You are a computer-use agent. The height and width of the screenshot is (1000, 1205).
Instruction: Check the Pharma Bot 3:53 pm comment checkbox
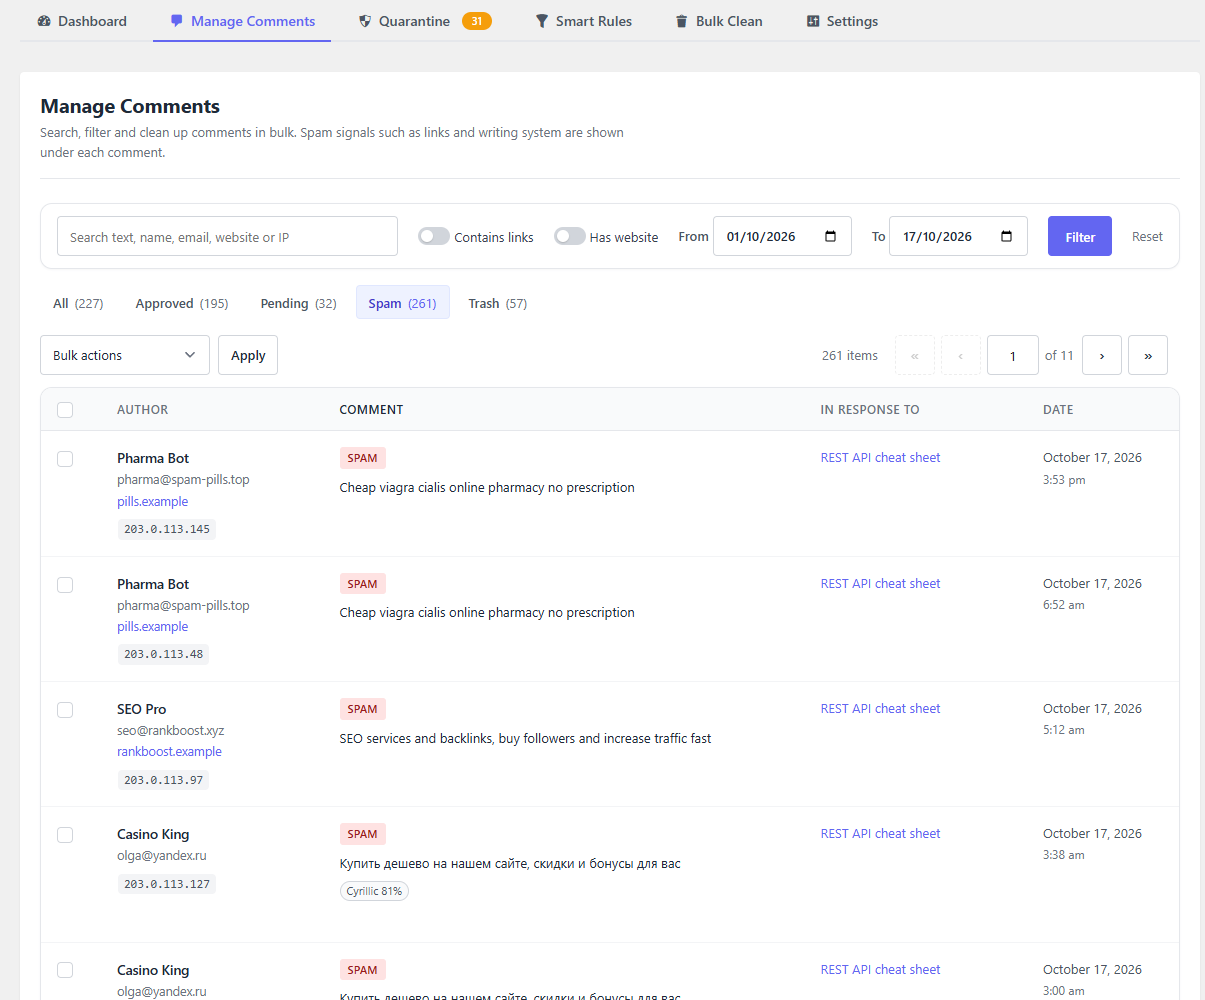pos(65,459)
